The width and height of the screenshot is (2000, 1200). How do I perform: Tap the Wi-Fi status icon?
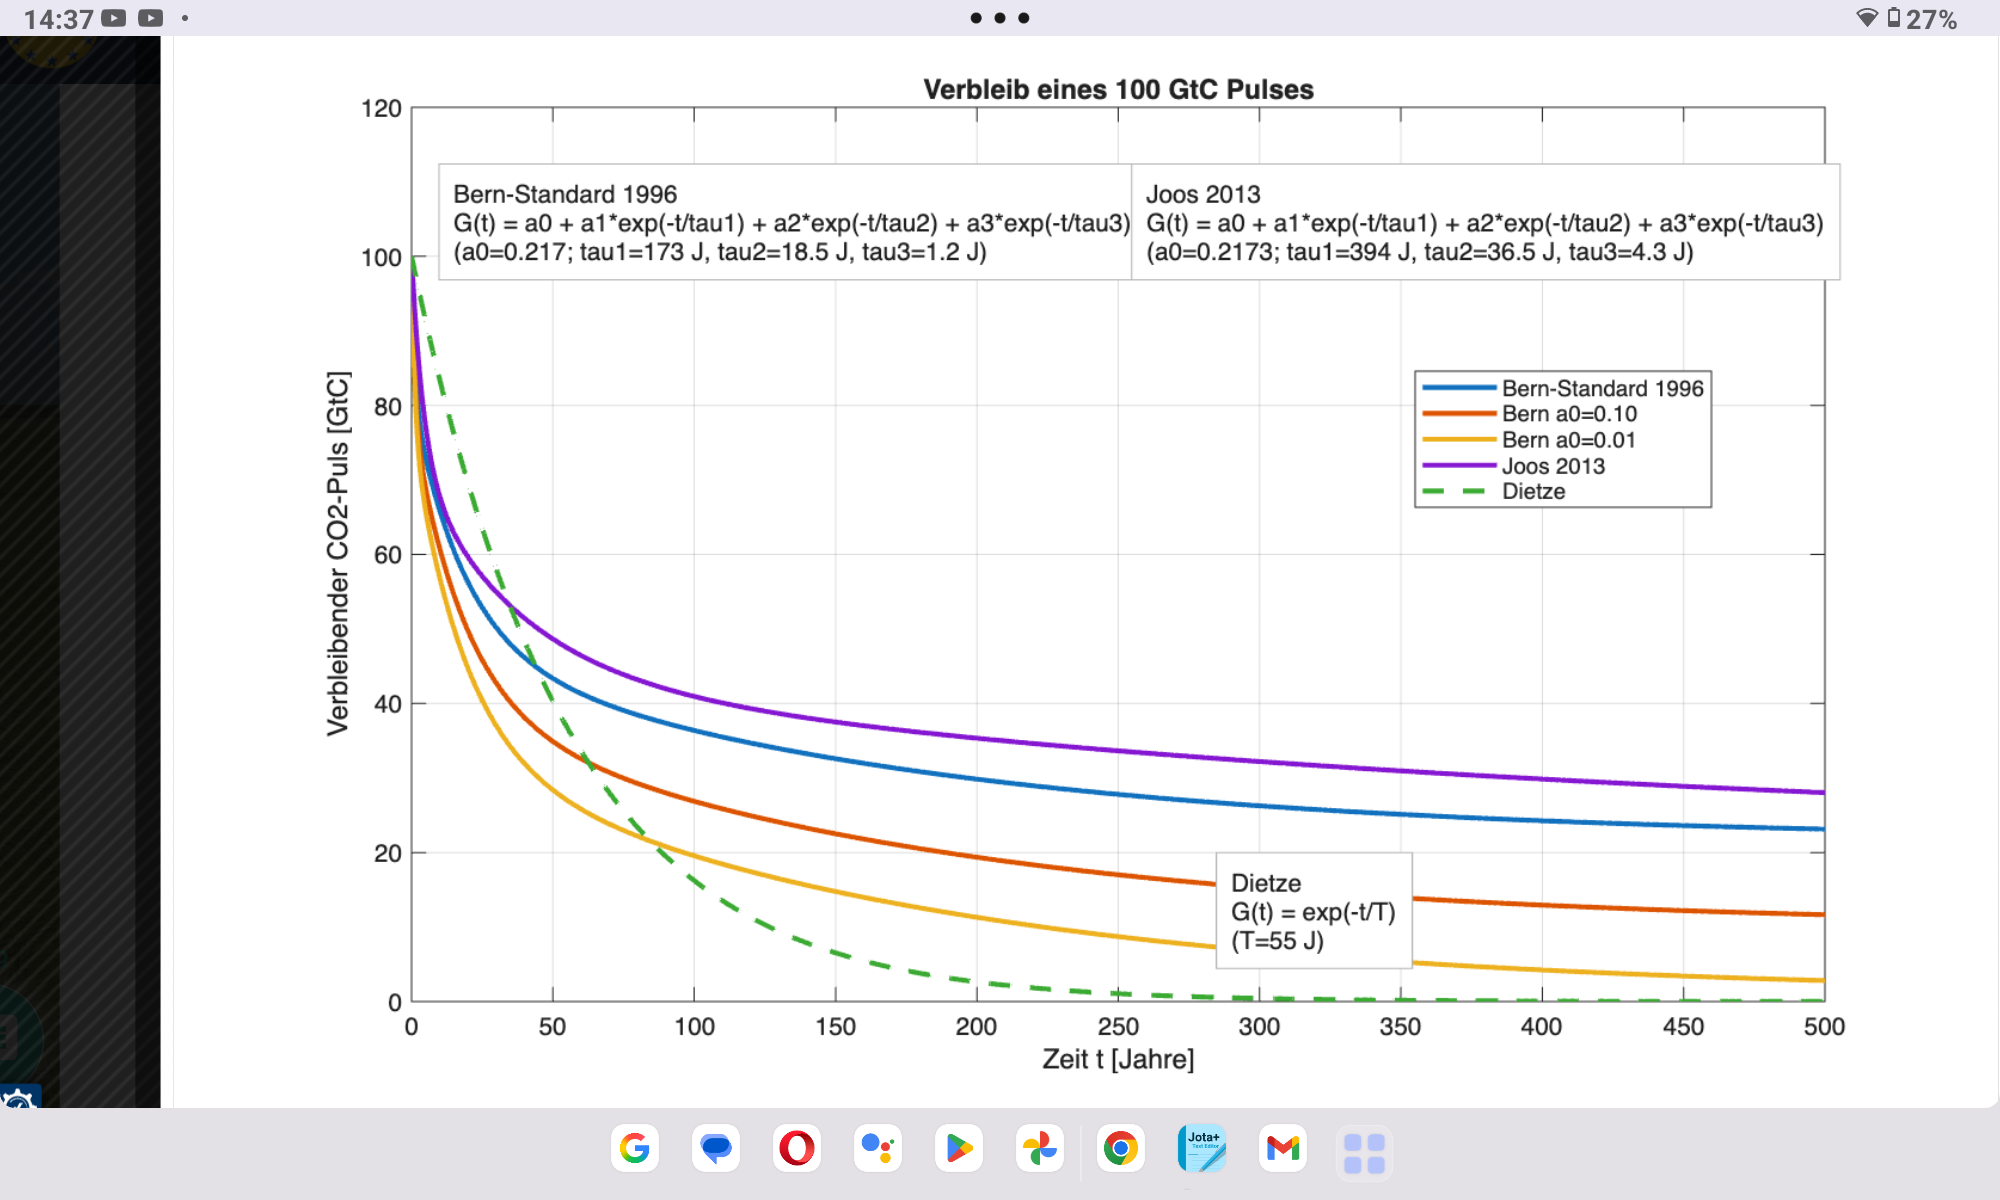coord(1866,18)
